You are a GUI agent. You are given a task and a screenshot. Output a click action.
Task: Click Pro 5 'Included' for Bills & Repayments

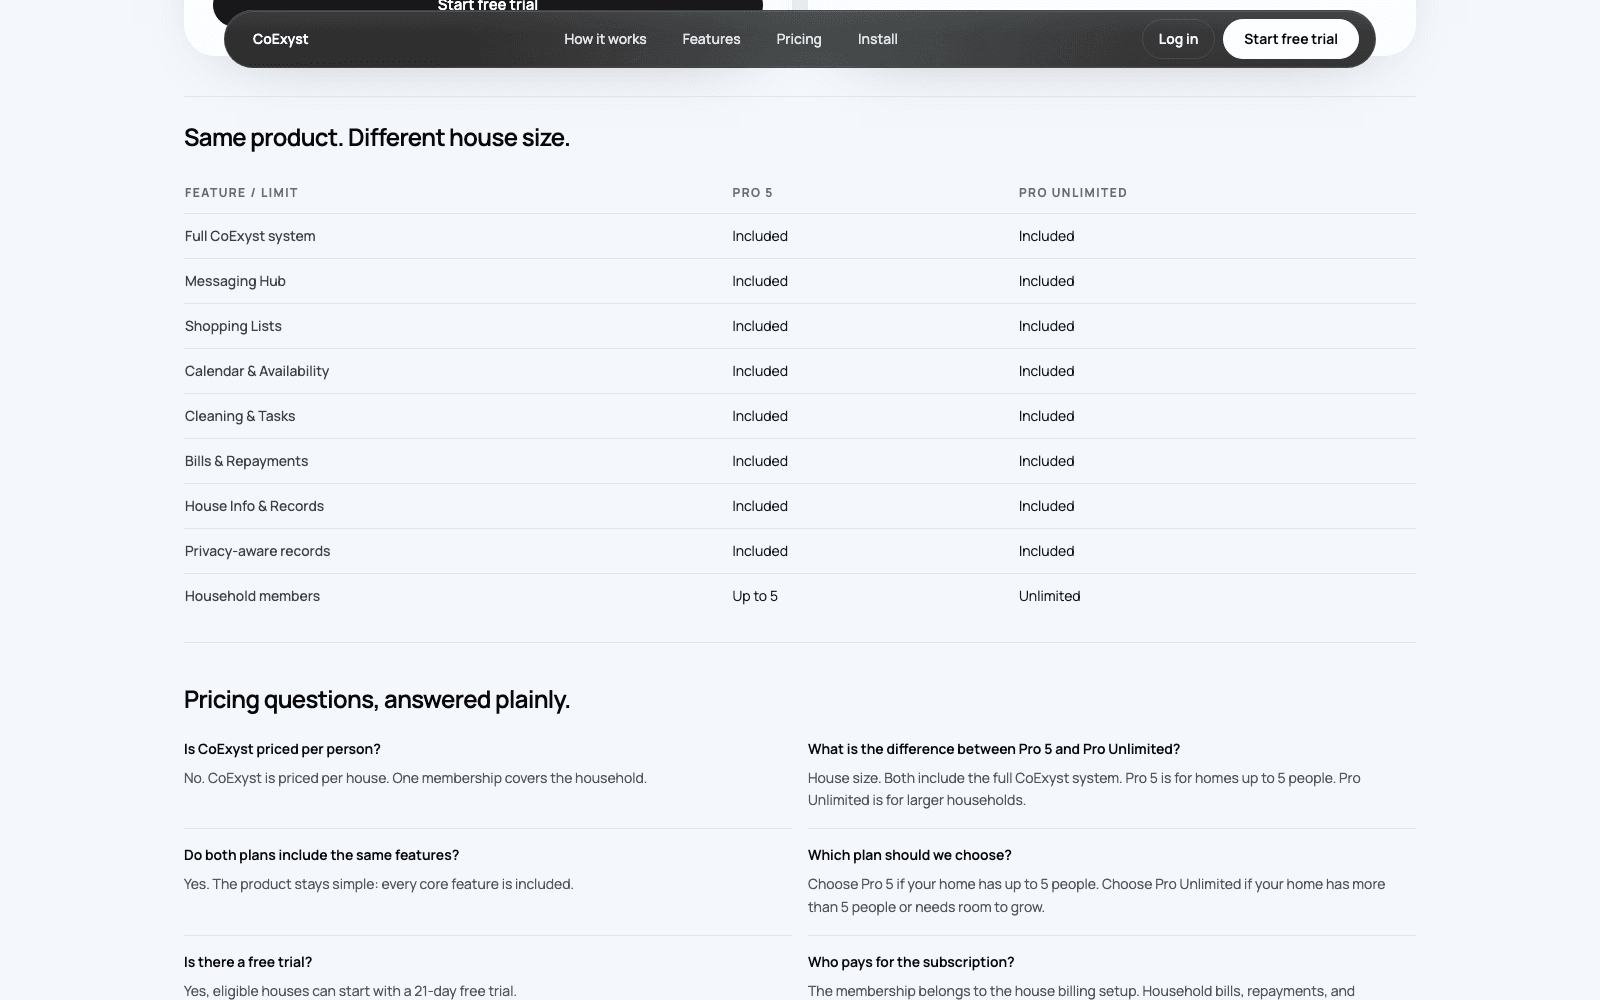(760, 461)
